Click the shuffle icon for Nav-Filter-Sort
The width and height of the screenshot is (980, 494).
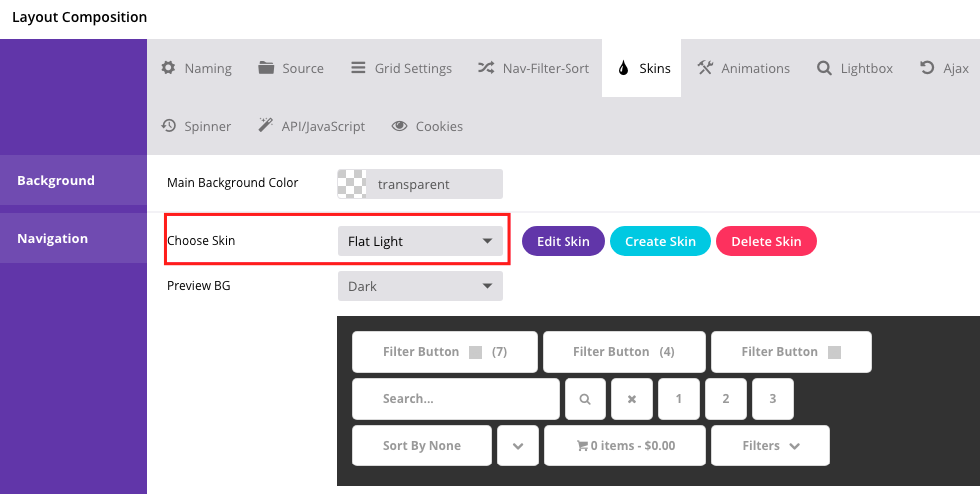coord(486,68)
